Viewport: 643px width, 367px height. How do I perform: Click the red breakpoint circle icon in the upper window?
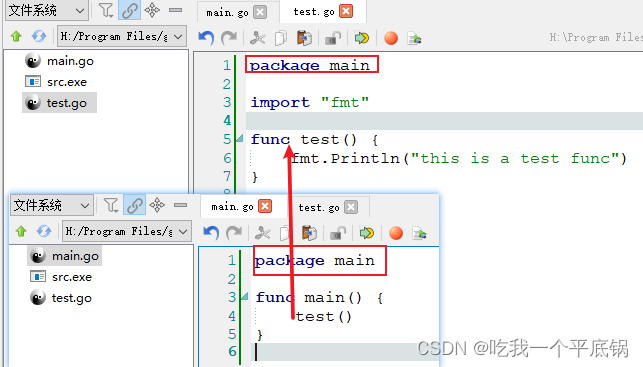pyautogui.click(x=391, y=38)
